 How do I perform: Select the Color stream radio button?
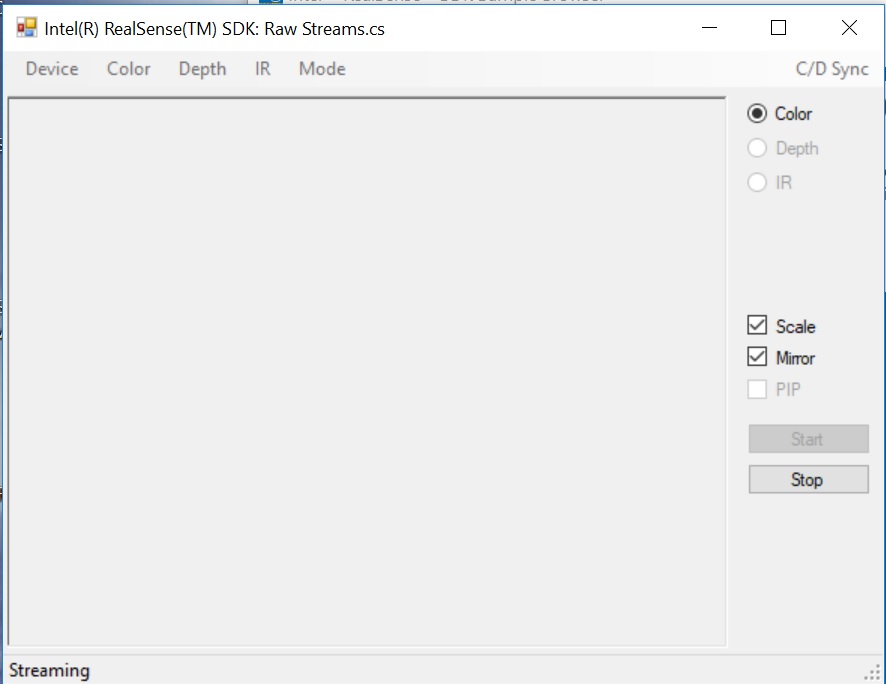coord(758,114)
